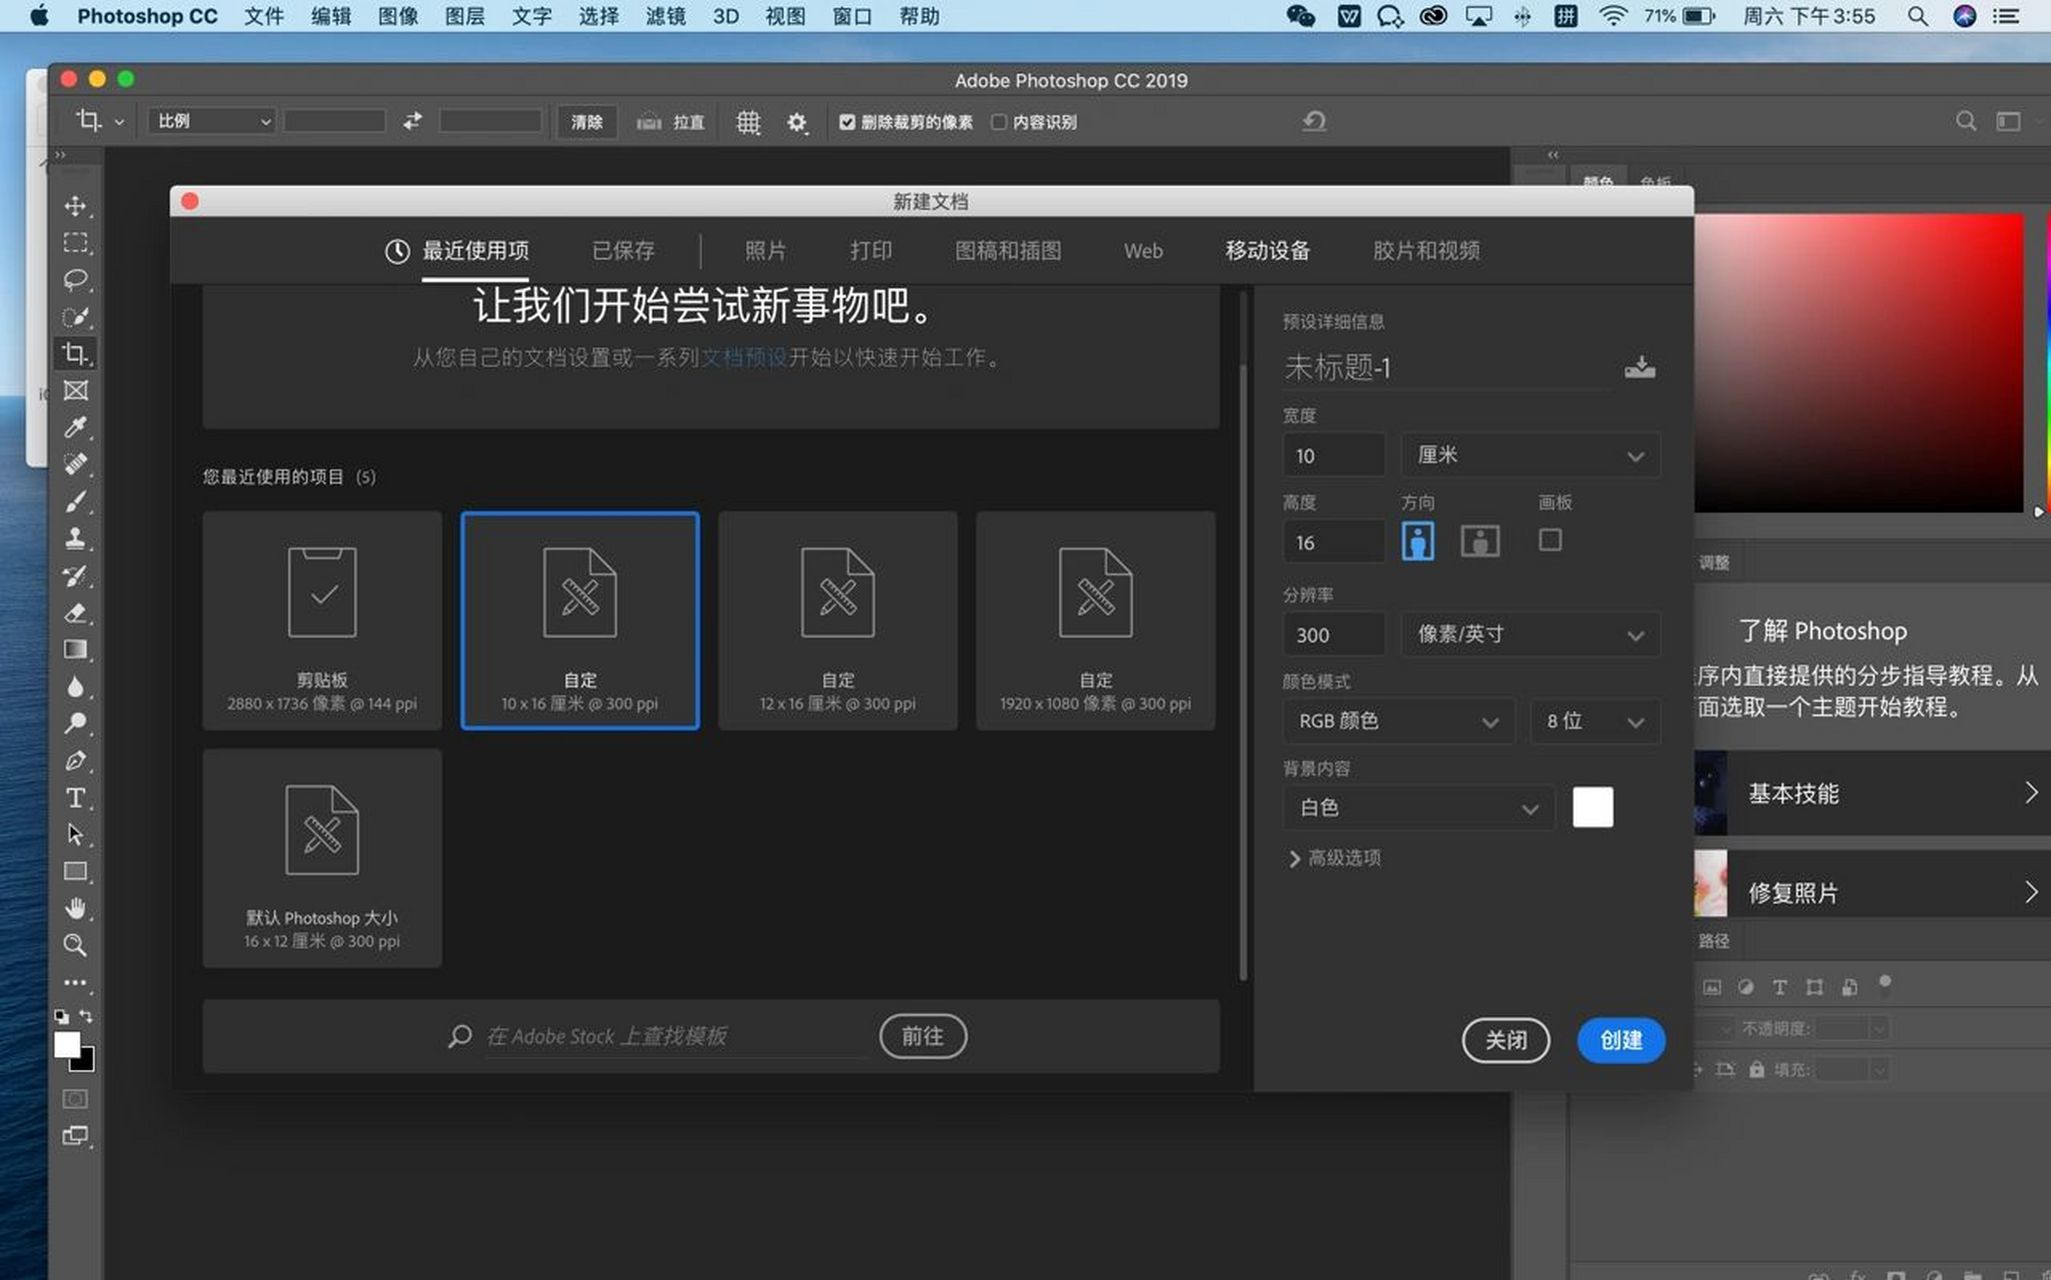
Task: Uncheck the 删除裁剪的像素 checkbox
Action: (847, 121)
